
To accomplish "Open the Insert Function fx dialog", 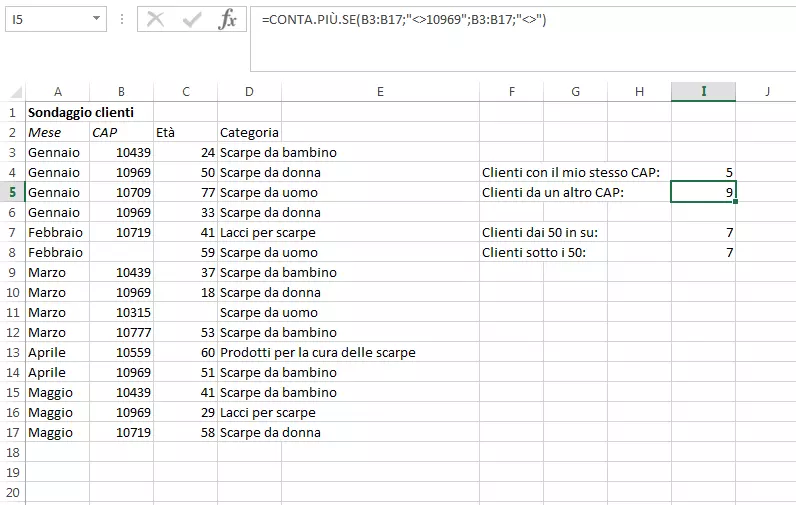I will click(x=228, y=19).
